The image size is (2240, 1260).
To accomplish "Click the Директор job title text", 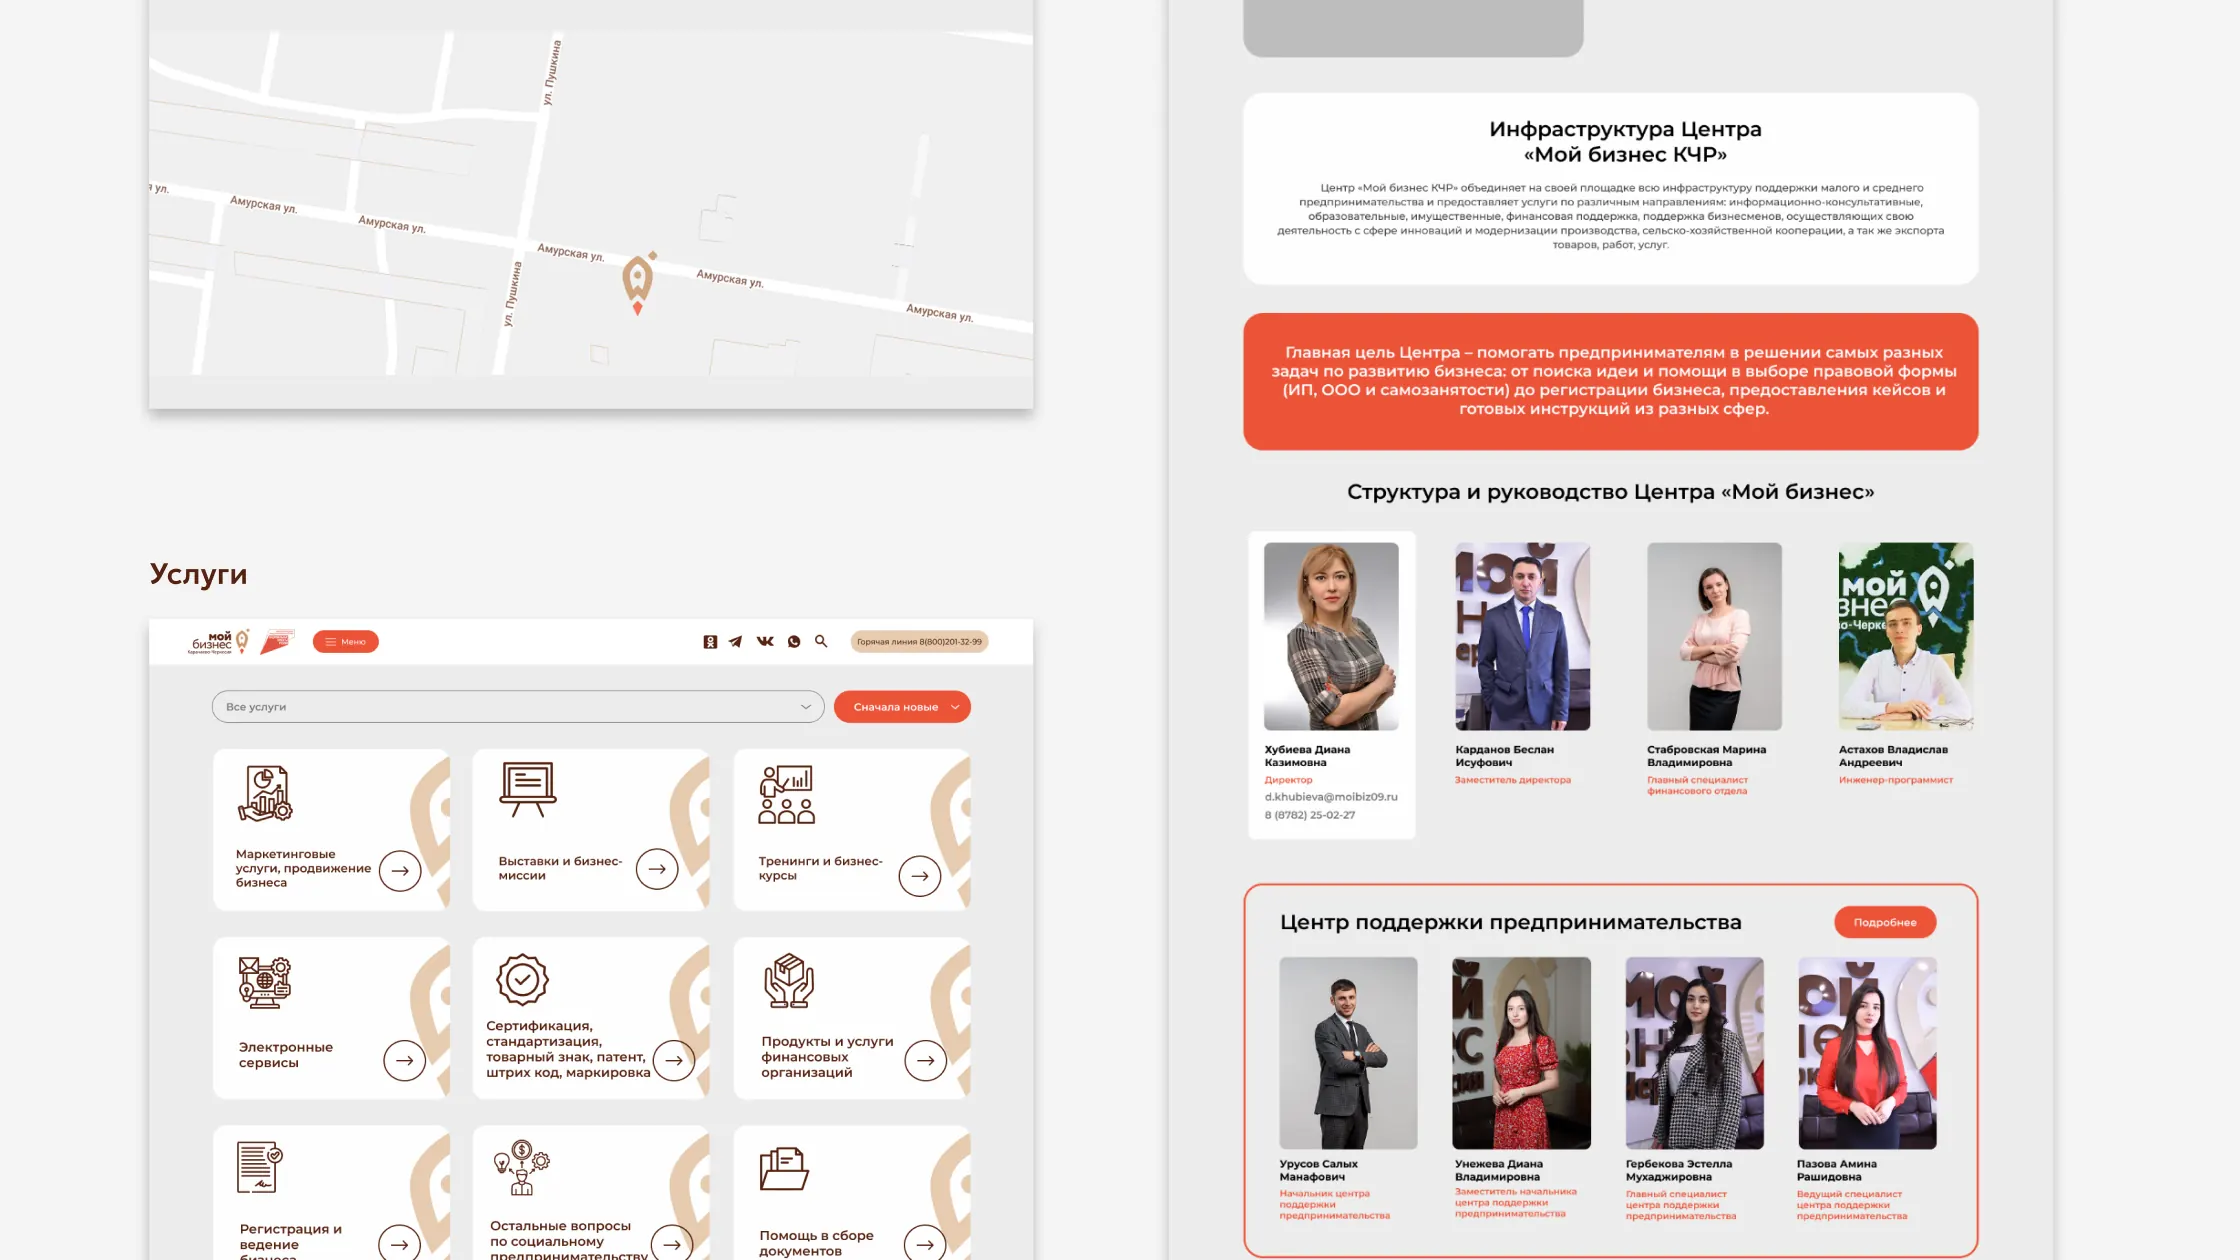I will click(x=1288, y=780).
